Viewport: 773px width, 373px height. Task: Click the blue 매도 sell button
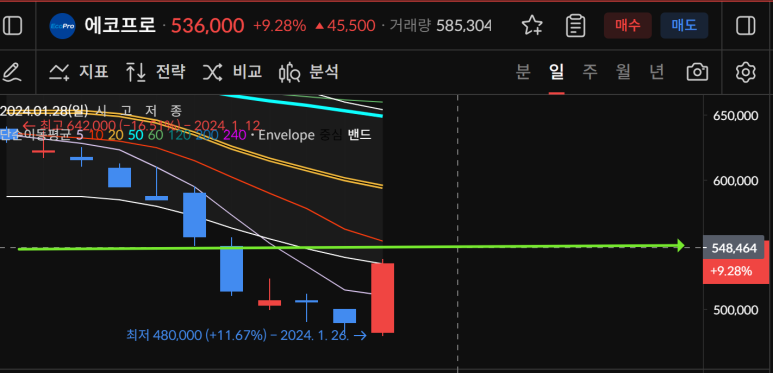684,26
